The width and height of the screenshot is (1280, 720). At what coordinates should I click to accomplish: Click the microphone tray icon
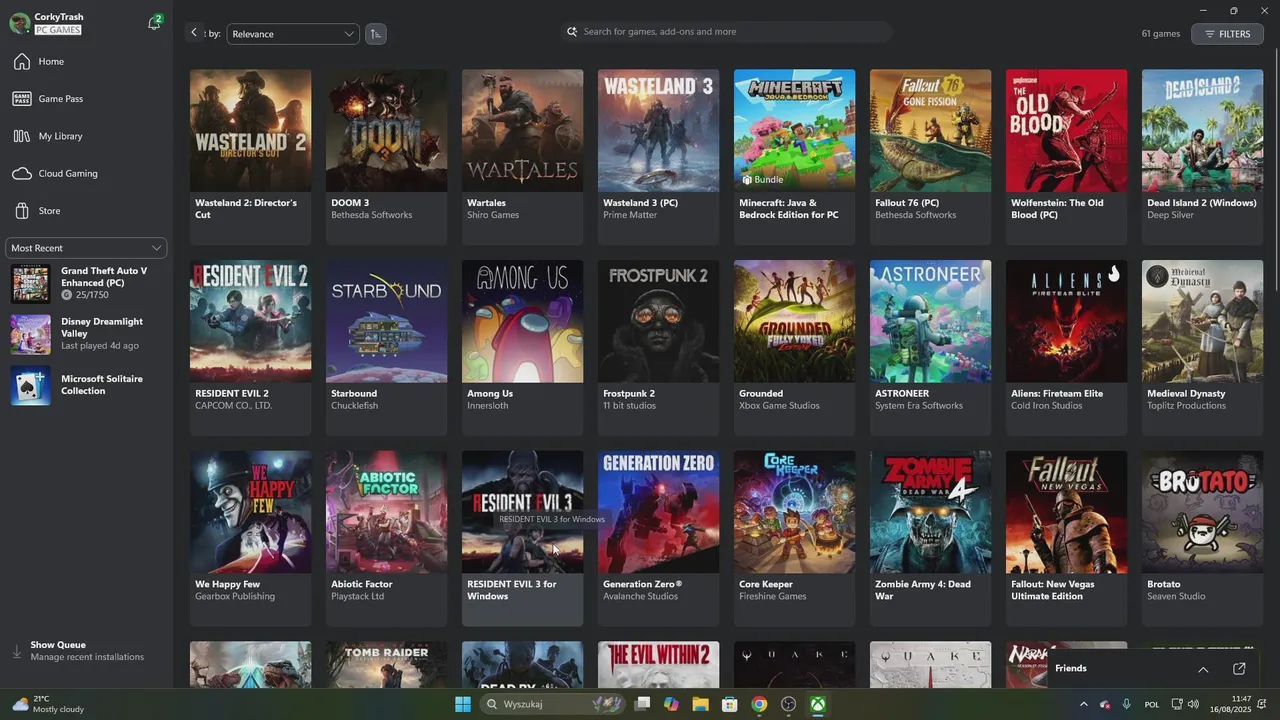[x=1126, y=704]
